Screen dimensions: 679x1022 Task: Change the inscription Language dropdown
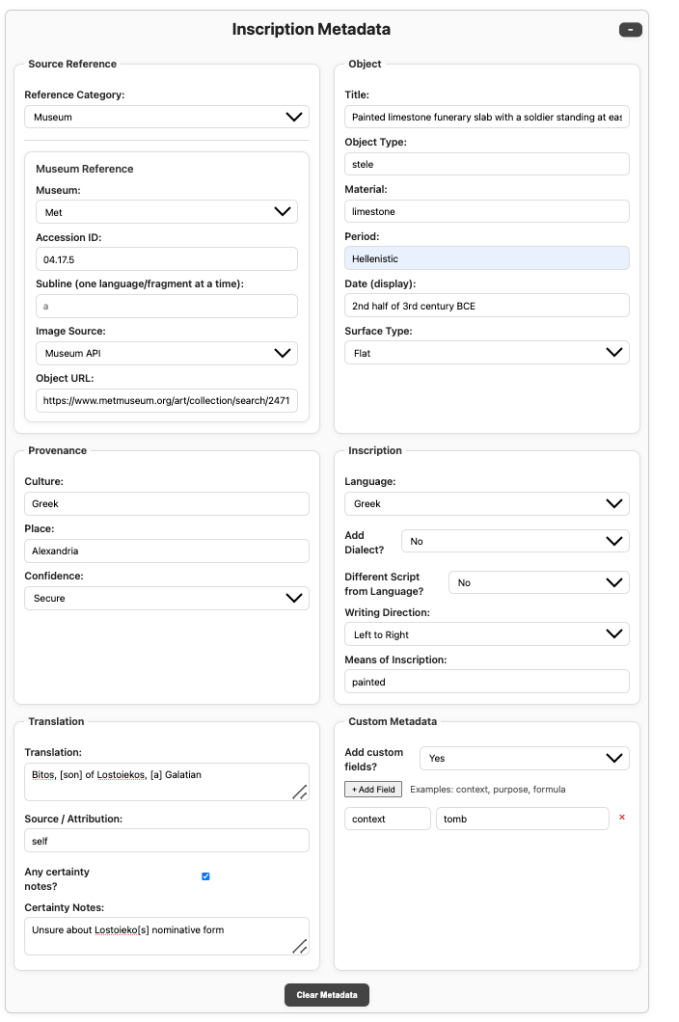point(486,504)
